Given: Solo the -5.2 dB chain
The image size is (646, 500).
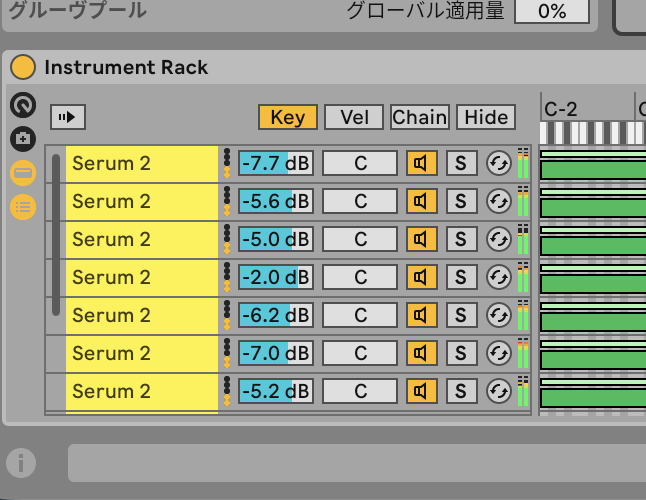Looking at the screenshot, I should pos(461,391).
